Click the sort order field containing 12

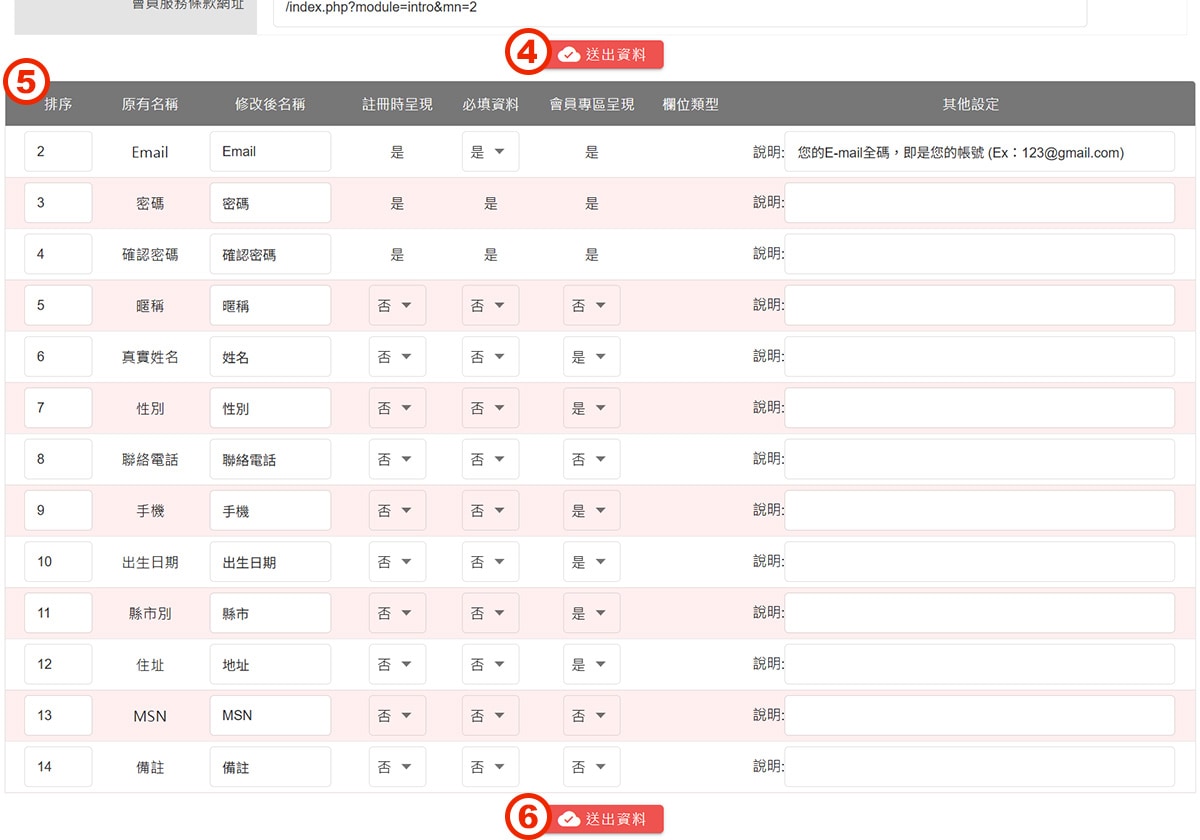58,664
